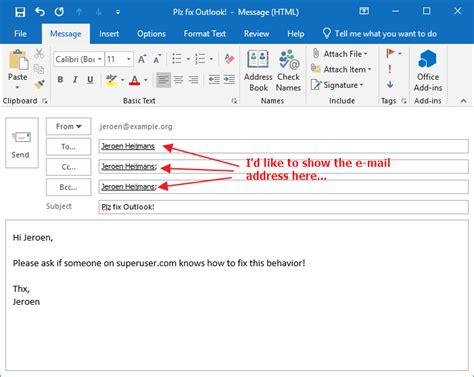Click the Cc... button
The image size is (474, 377).
[x=68, y=167]
